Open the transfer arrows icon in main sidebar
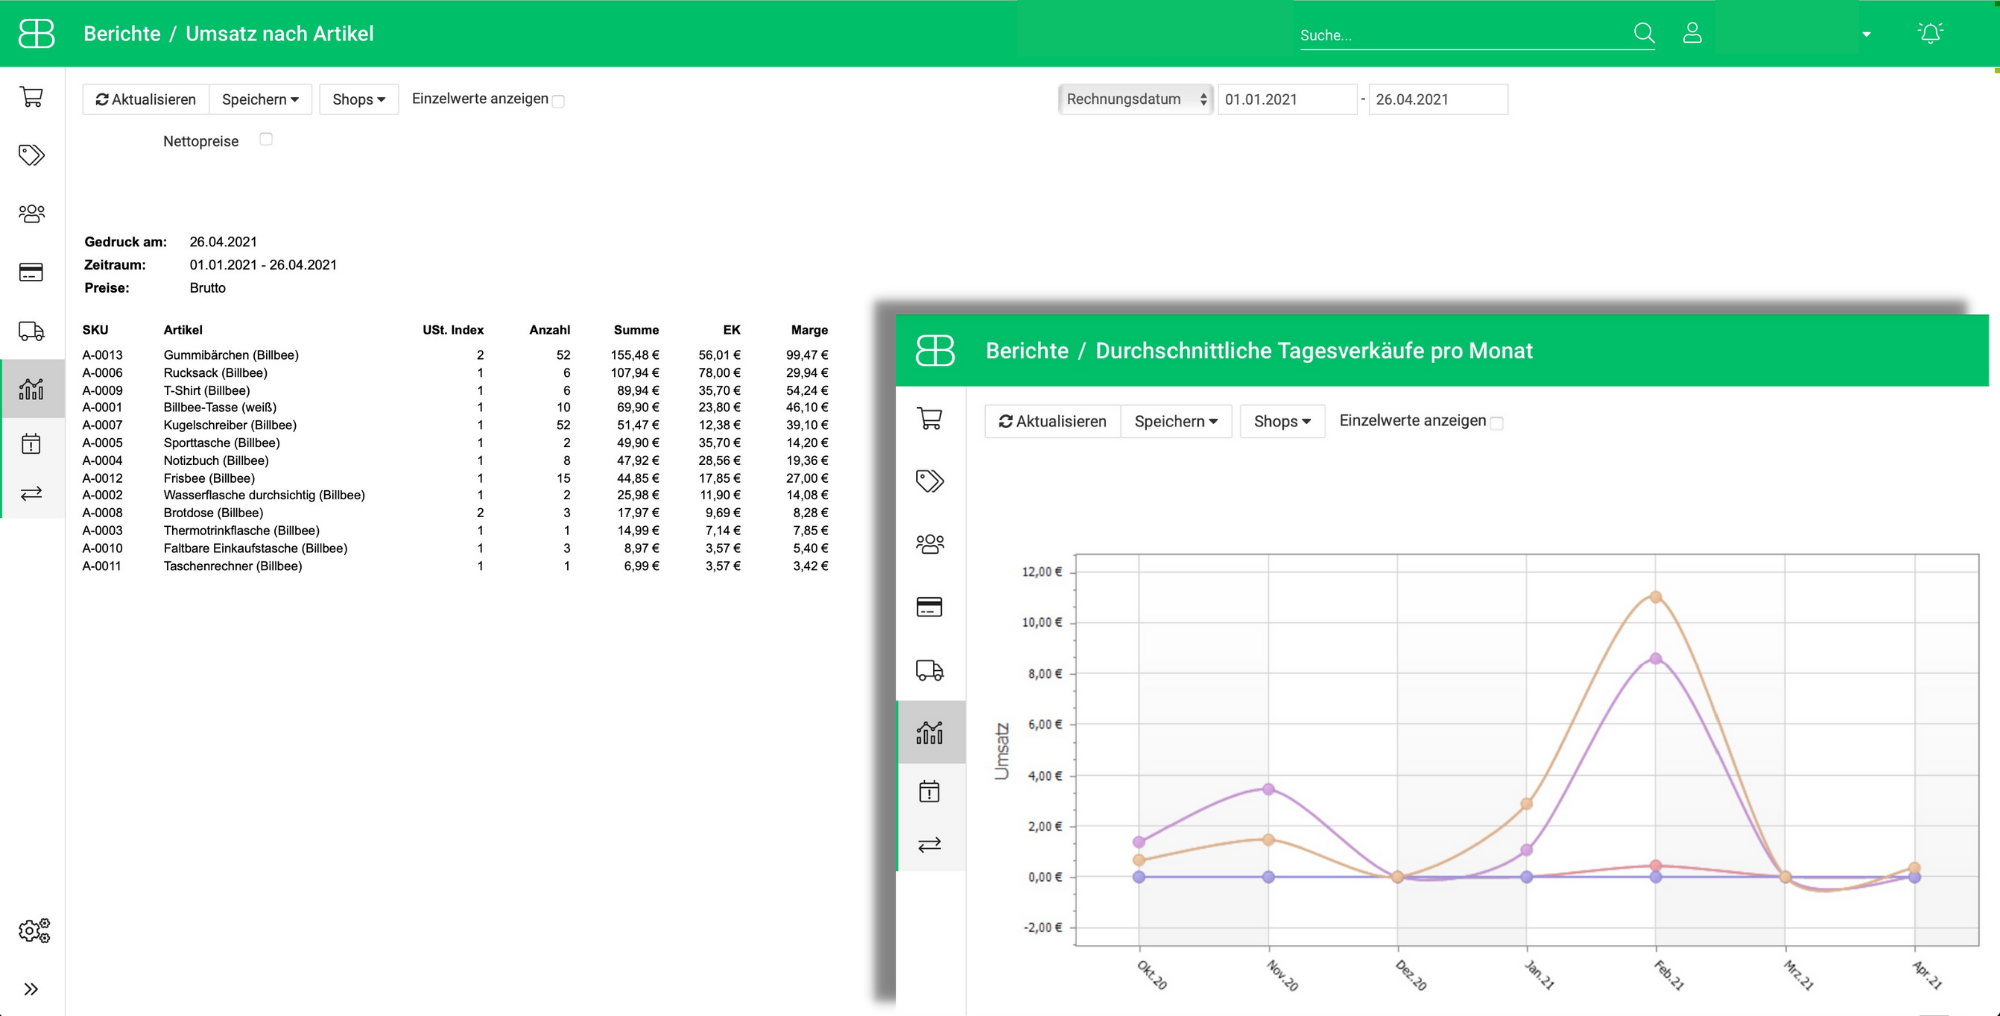This screenshot has height=1016, width=2000. point(32,493)
